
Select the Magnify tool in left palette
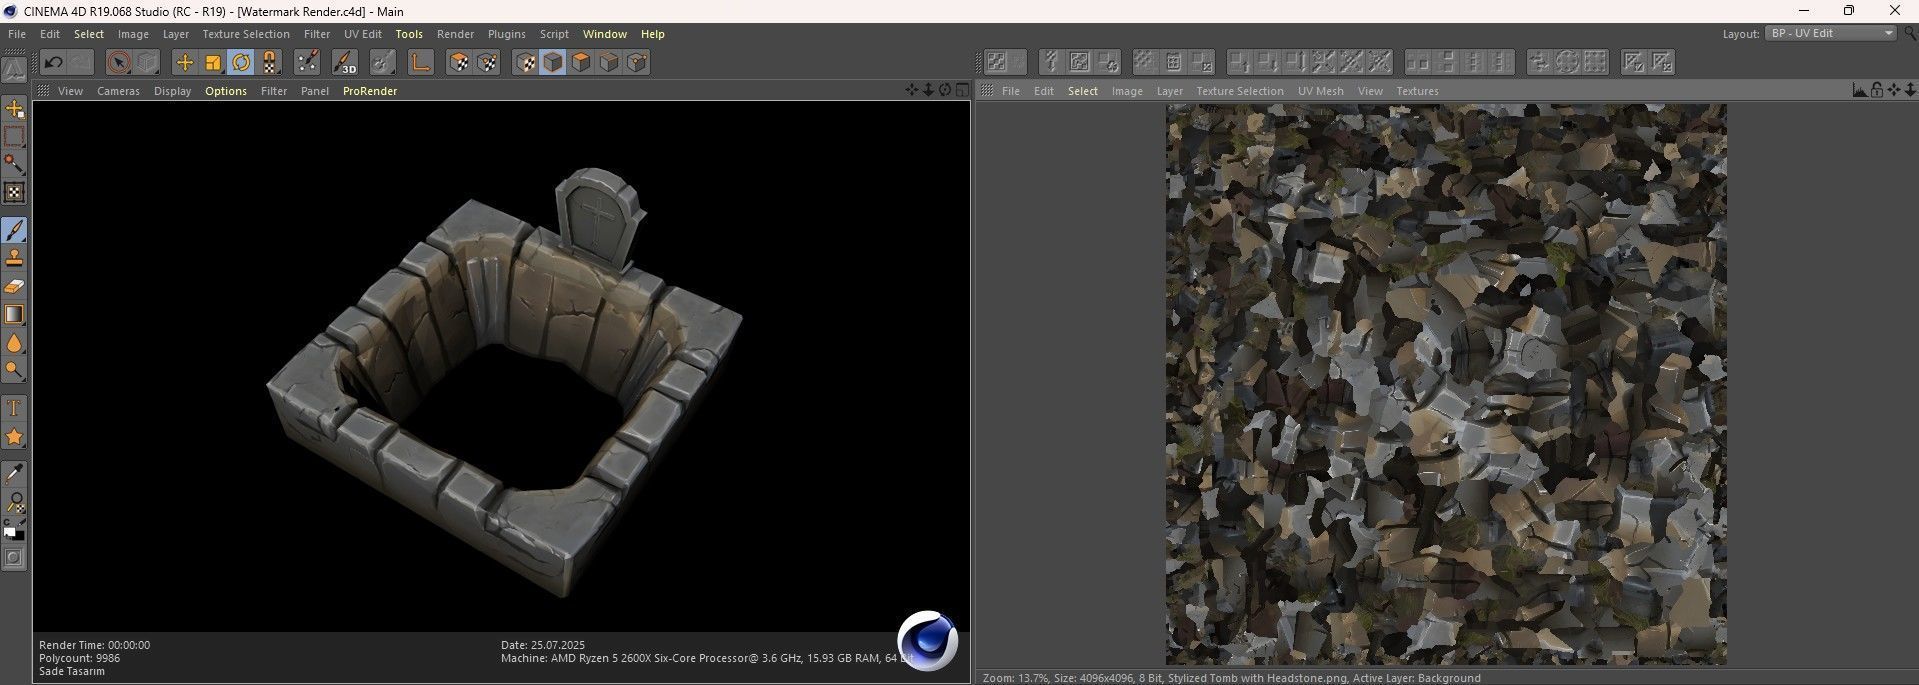pyautogui.click(x=14, y=502)
